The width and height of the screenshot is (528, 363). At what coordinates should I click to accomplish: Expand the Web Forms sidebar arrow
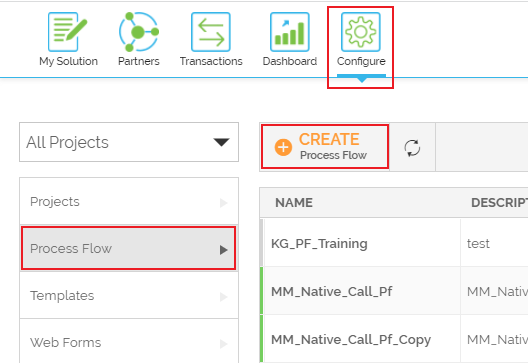pos(224,344)
